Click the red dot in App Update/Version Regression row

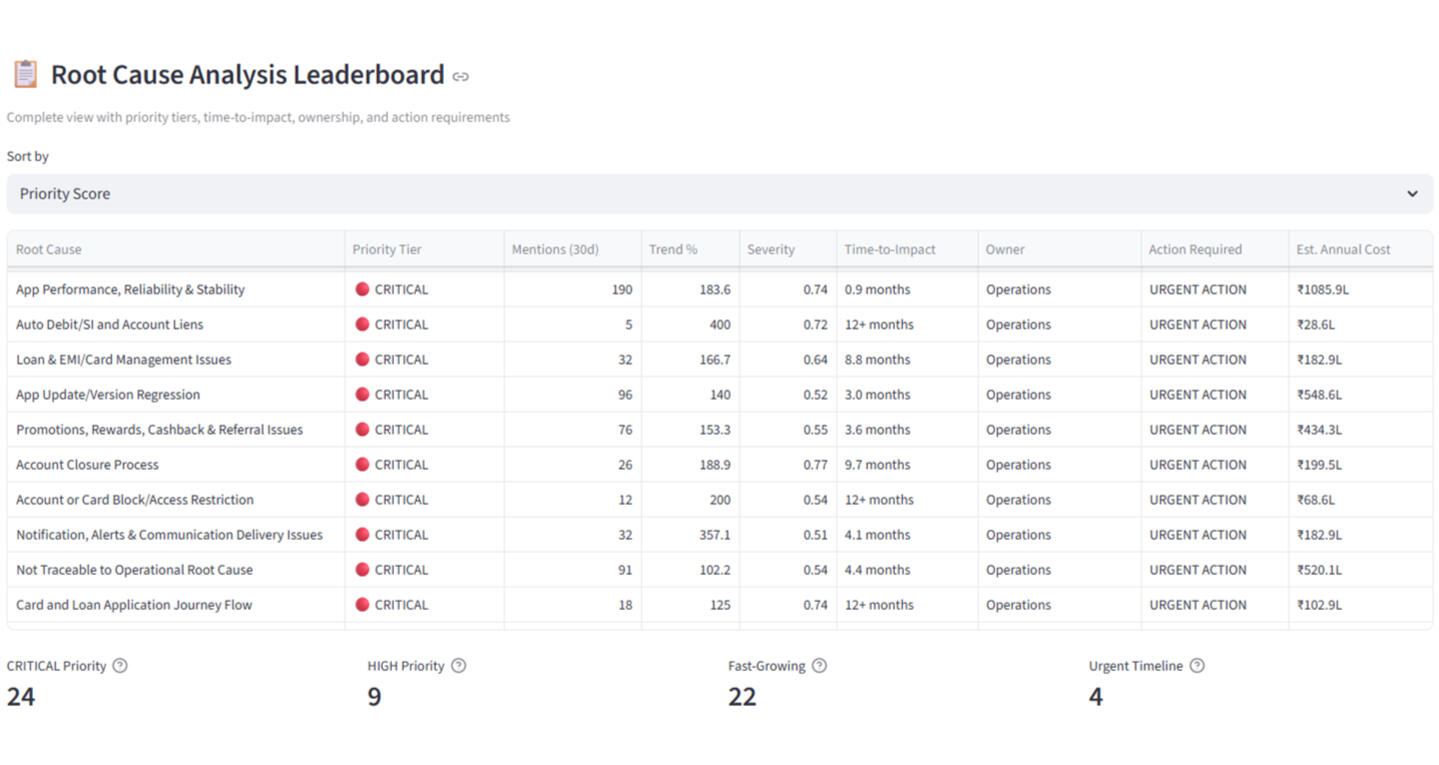coord(362,394)
